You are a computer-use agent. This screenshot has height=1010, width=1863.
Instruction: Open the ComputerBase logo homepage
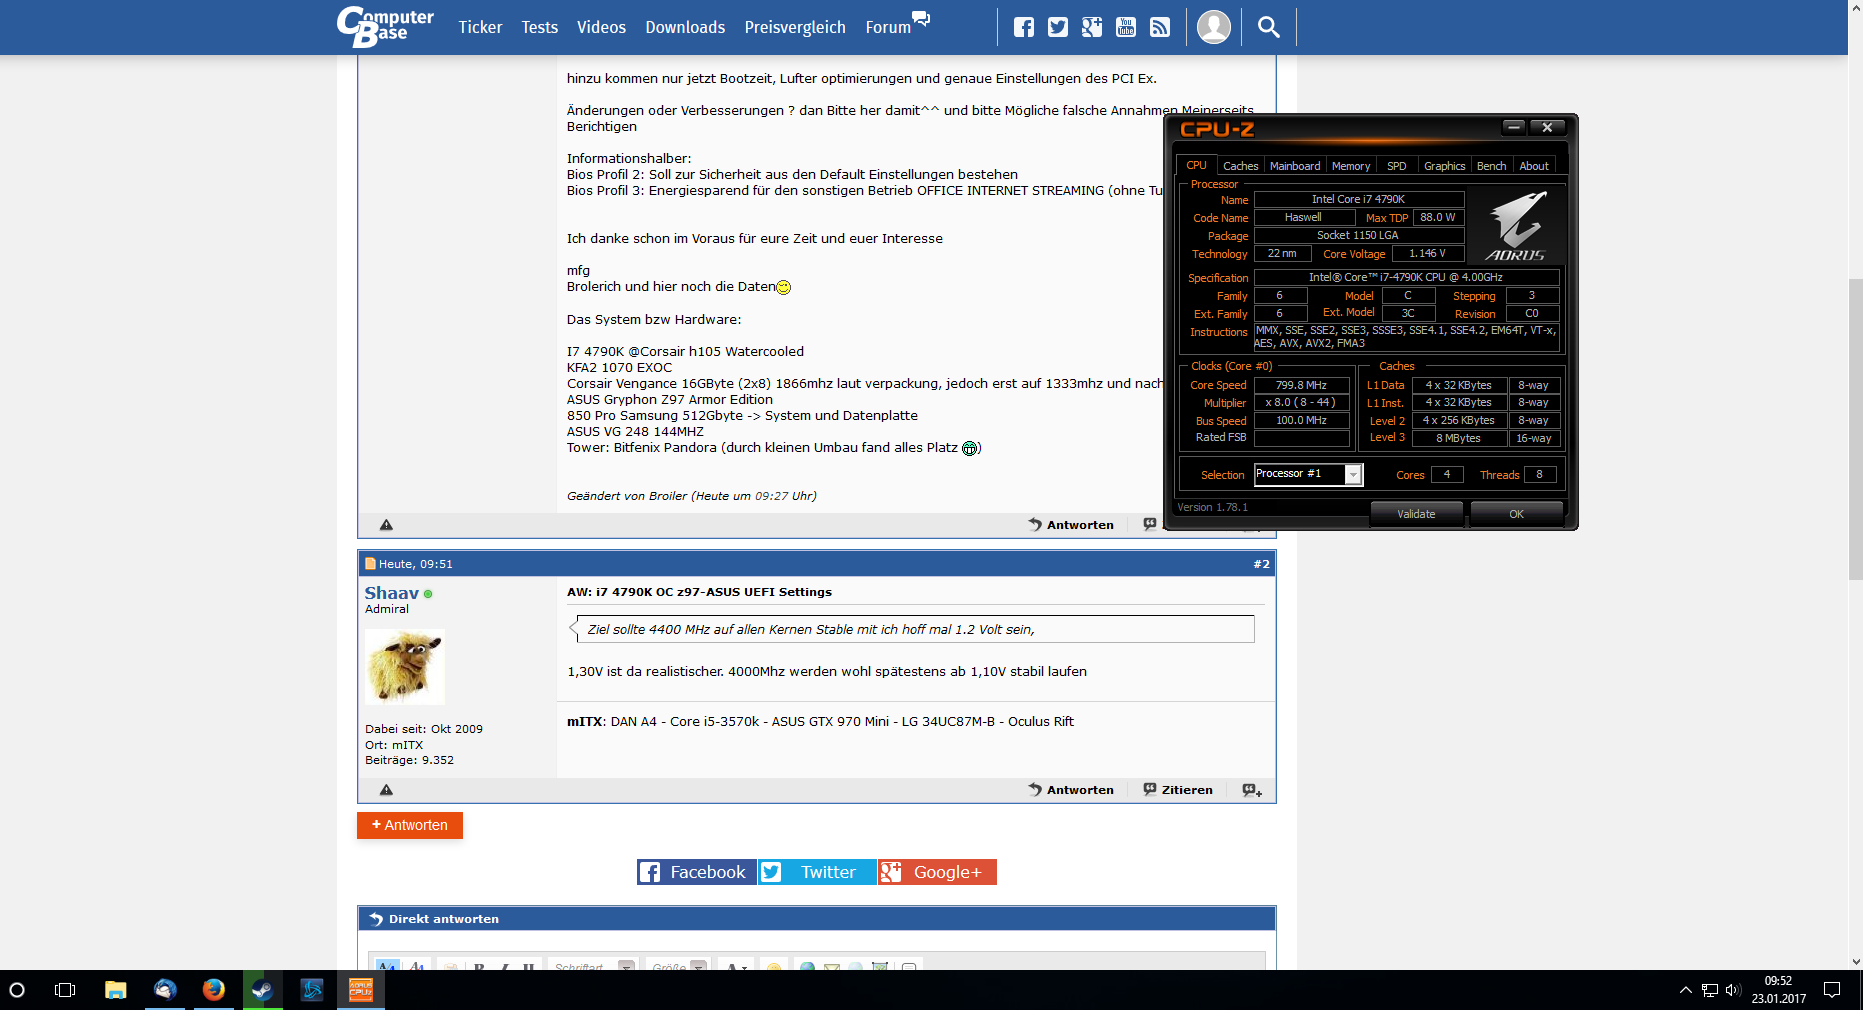(385, 27)
